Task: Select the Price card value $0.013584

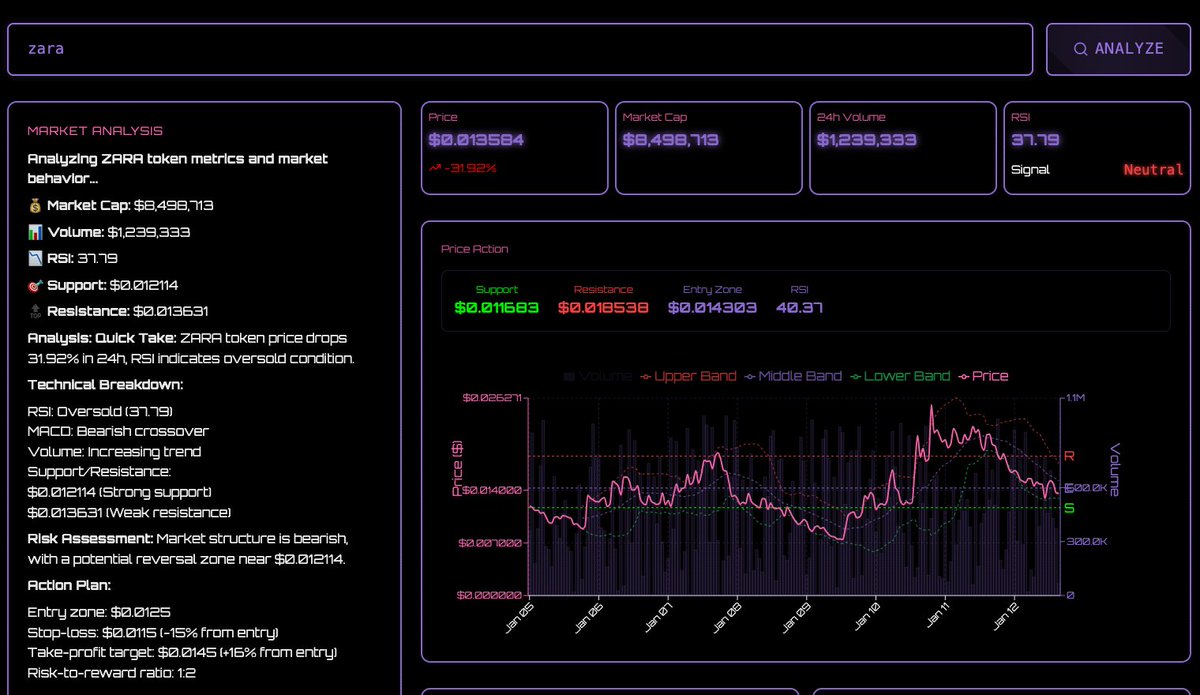Action: click(476, 140)
